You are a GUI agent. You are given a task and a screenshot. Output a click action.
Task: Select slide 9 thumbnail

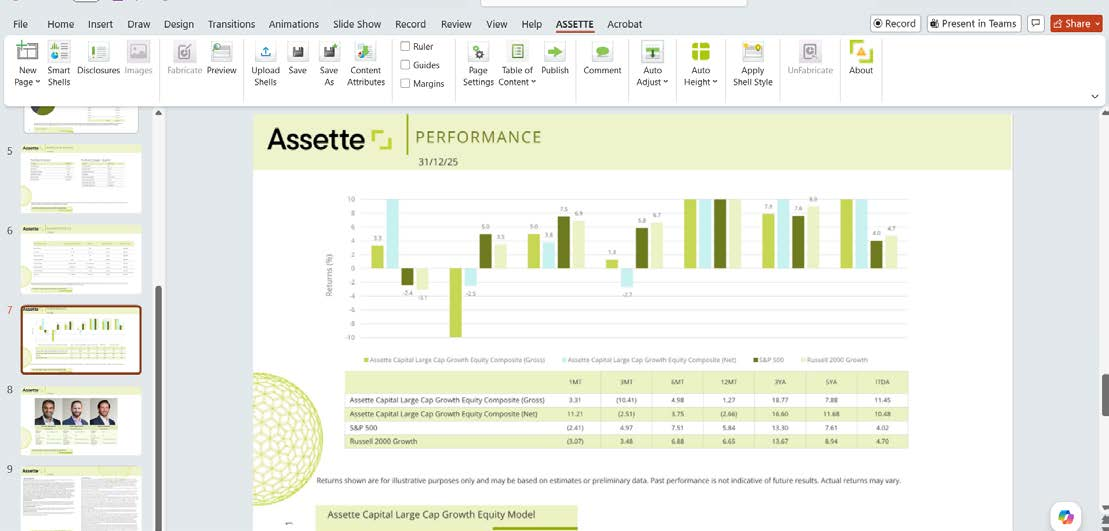[81, 498]
